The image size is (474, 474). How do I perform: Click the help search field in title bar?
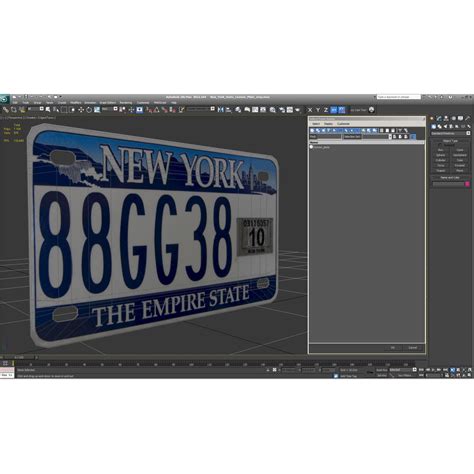coord(398,97)
